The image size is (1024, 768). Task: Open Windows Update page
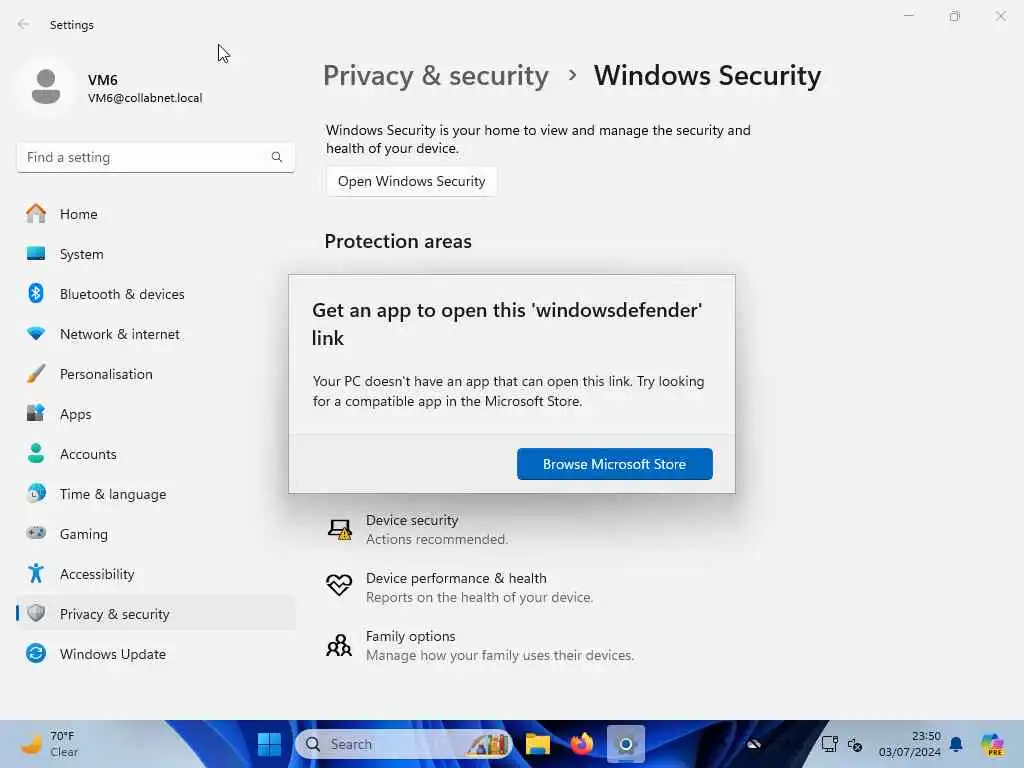[112, 654]
